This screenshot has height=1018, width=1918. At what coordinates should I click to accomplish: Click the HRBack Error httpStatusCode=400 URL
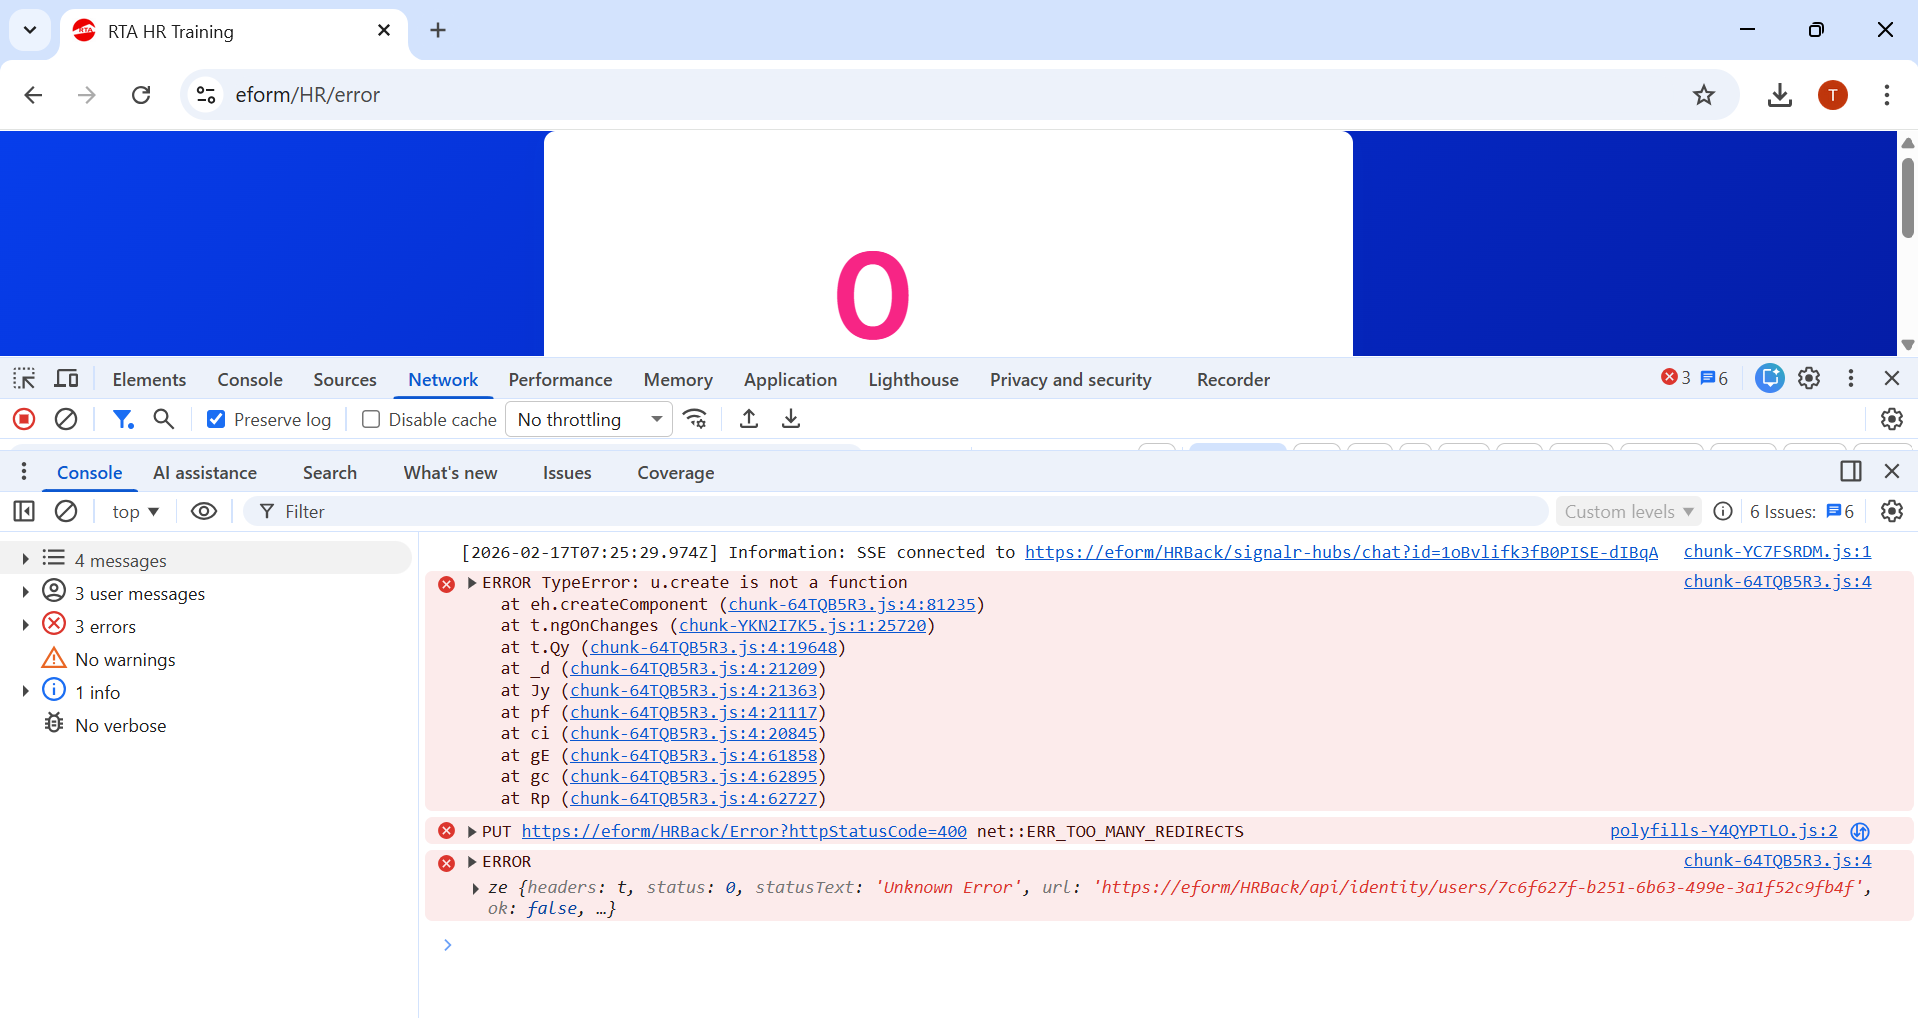click(744, 831)
